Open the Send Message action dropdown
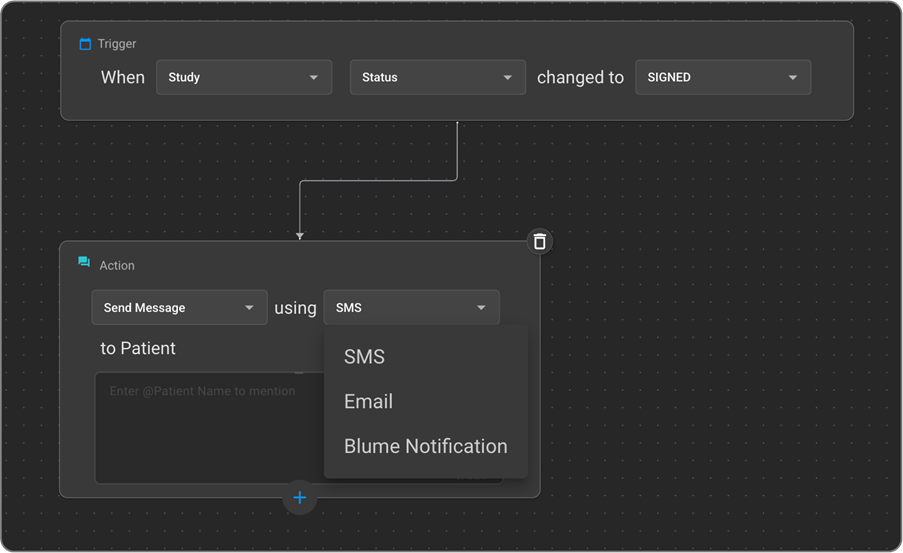This screenshot has height=553, width=903. (179, 308)
